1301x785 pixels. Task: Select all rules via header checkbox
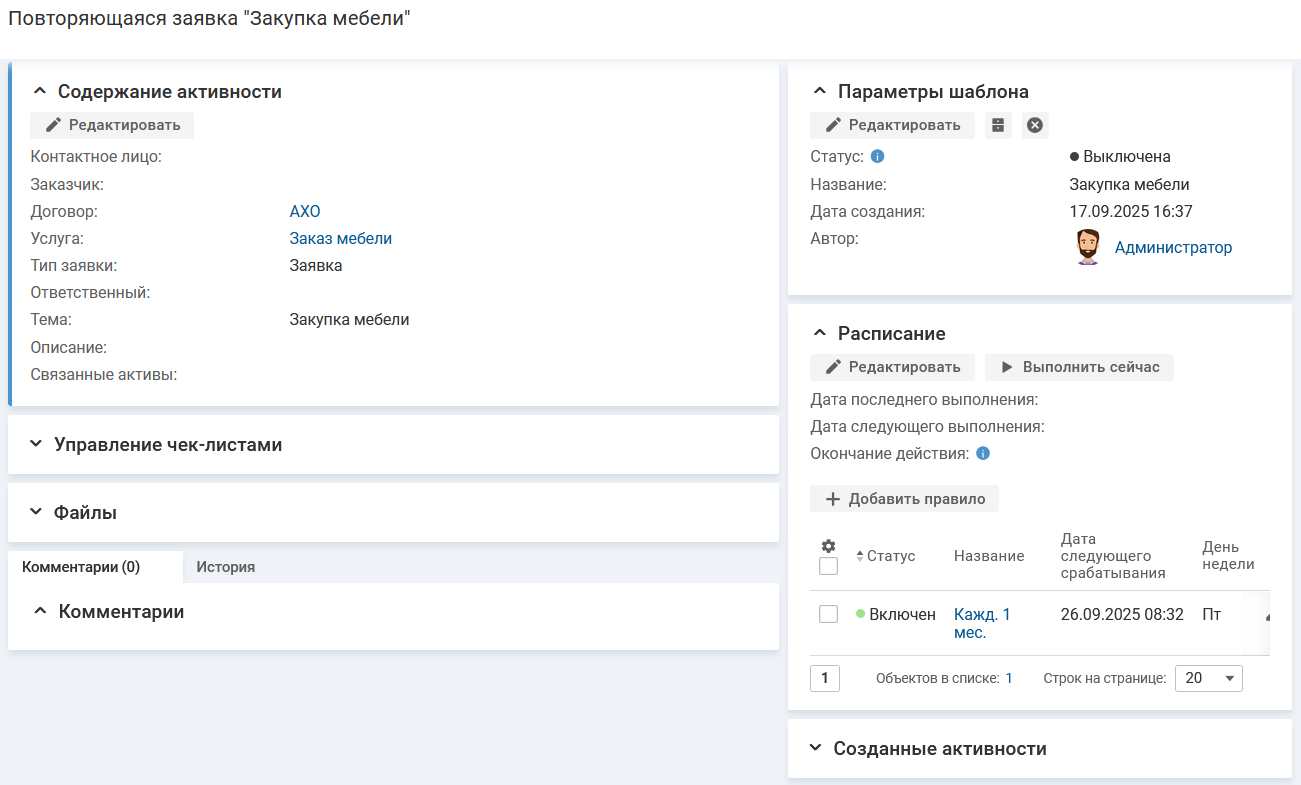828,566
